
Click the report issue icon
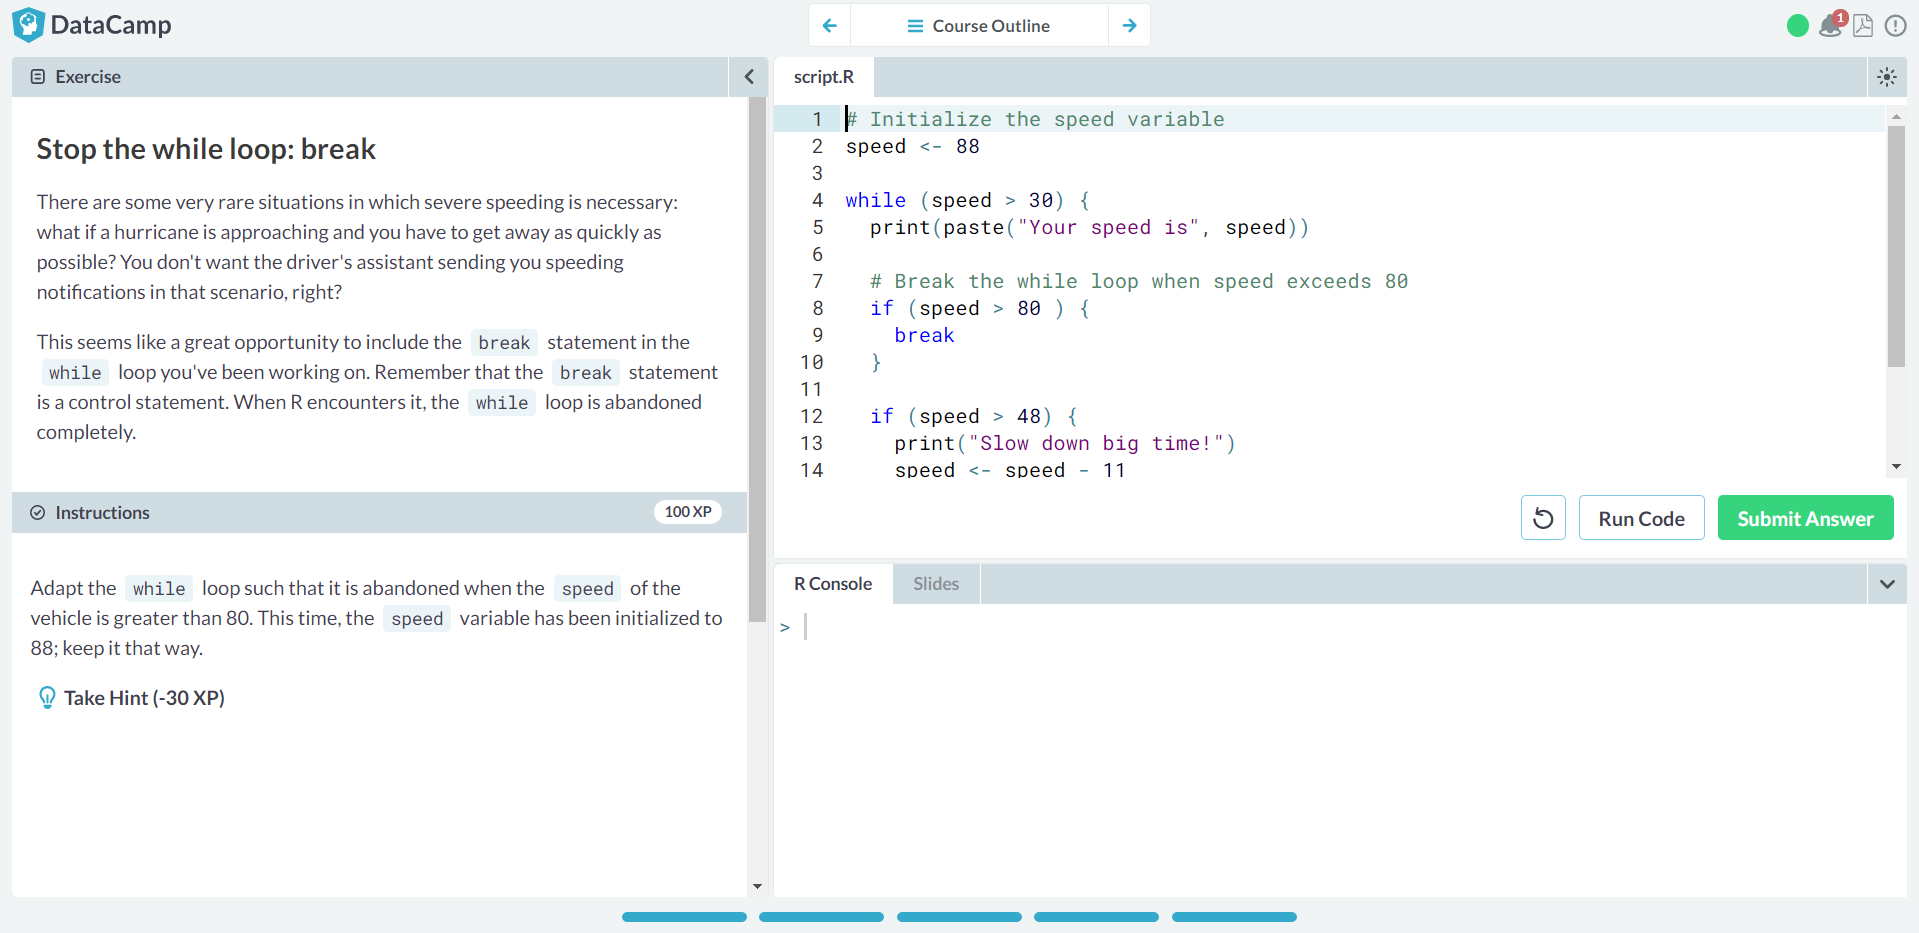tap(1895, 26)
